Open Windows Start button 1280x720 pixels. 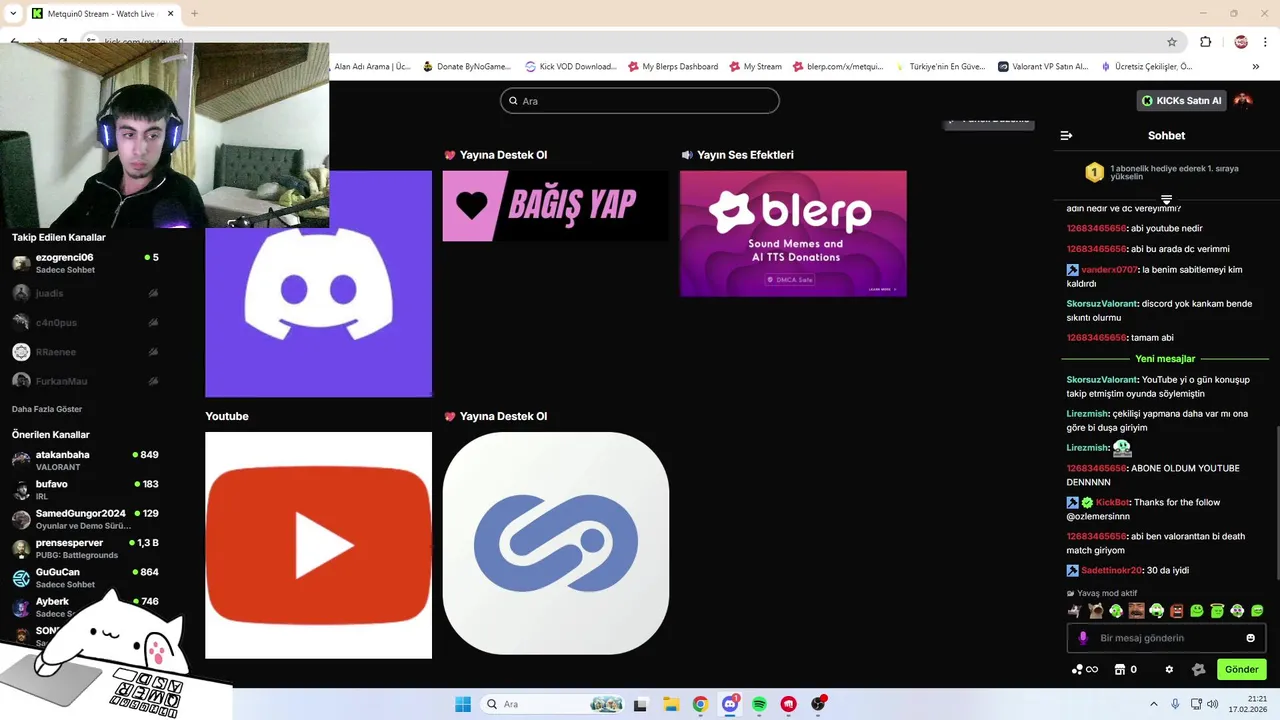point(463,704)
